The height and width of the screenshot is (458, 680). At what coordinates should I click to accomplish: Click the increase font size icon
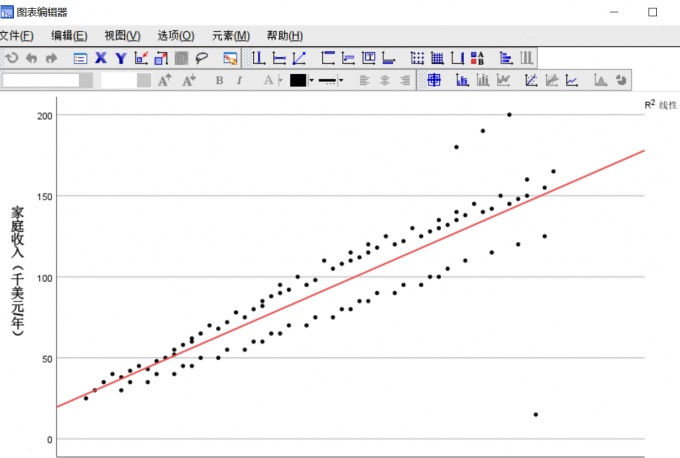(165, 80)
